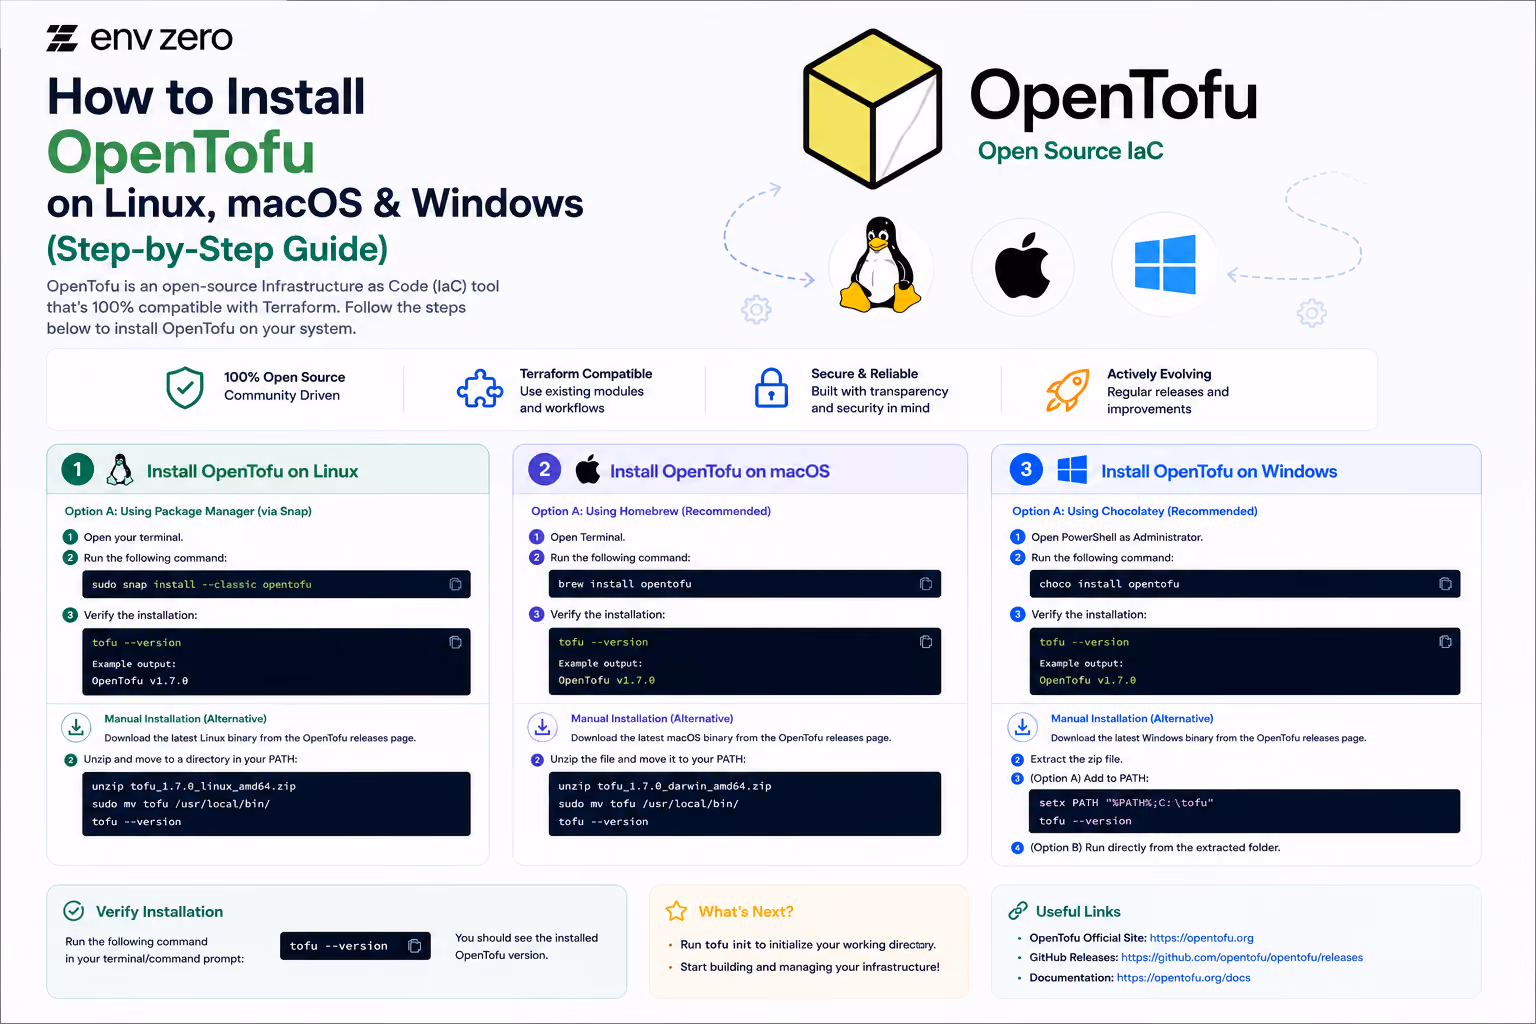Copy the choco install opentofu command
The width and height of the screenshot is (1536, 1024).
pyautogui.click(x=1445, y=584)
